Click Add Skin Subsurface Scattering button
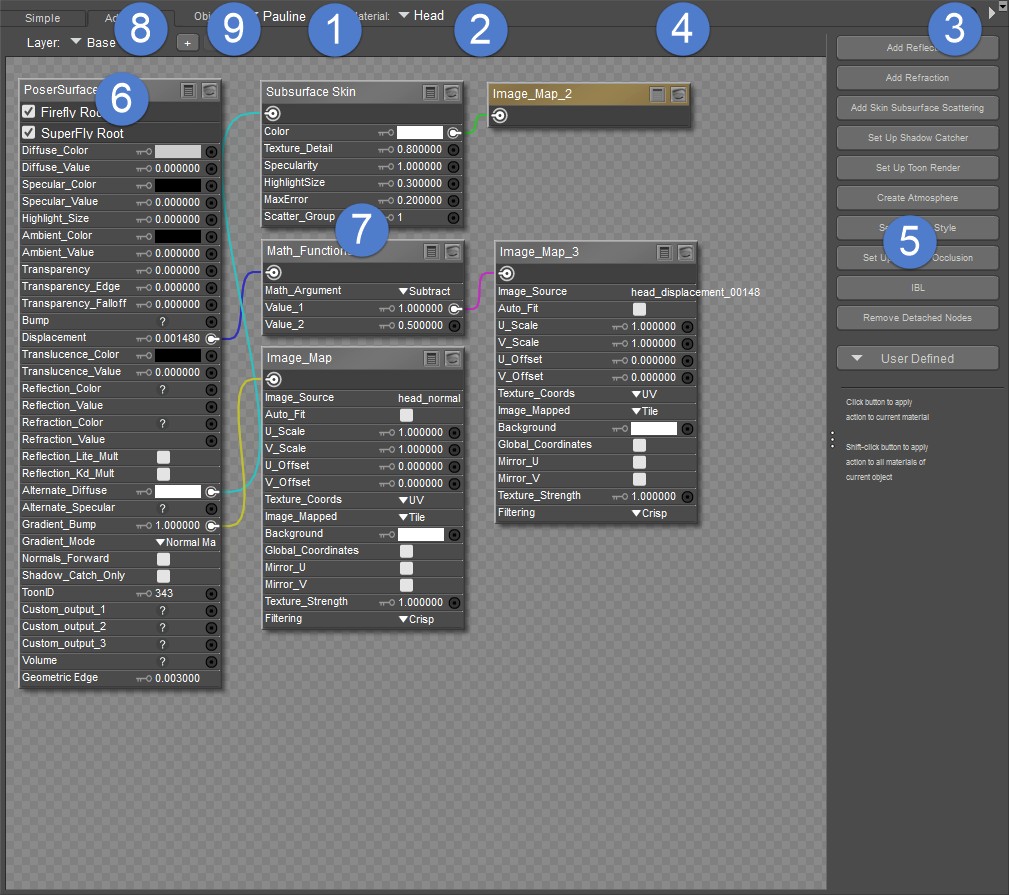Image resolution: width=1009 pixels, height=895 pixels. tap(917, 108)
